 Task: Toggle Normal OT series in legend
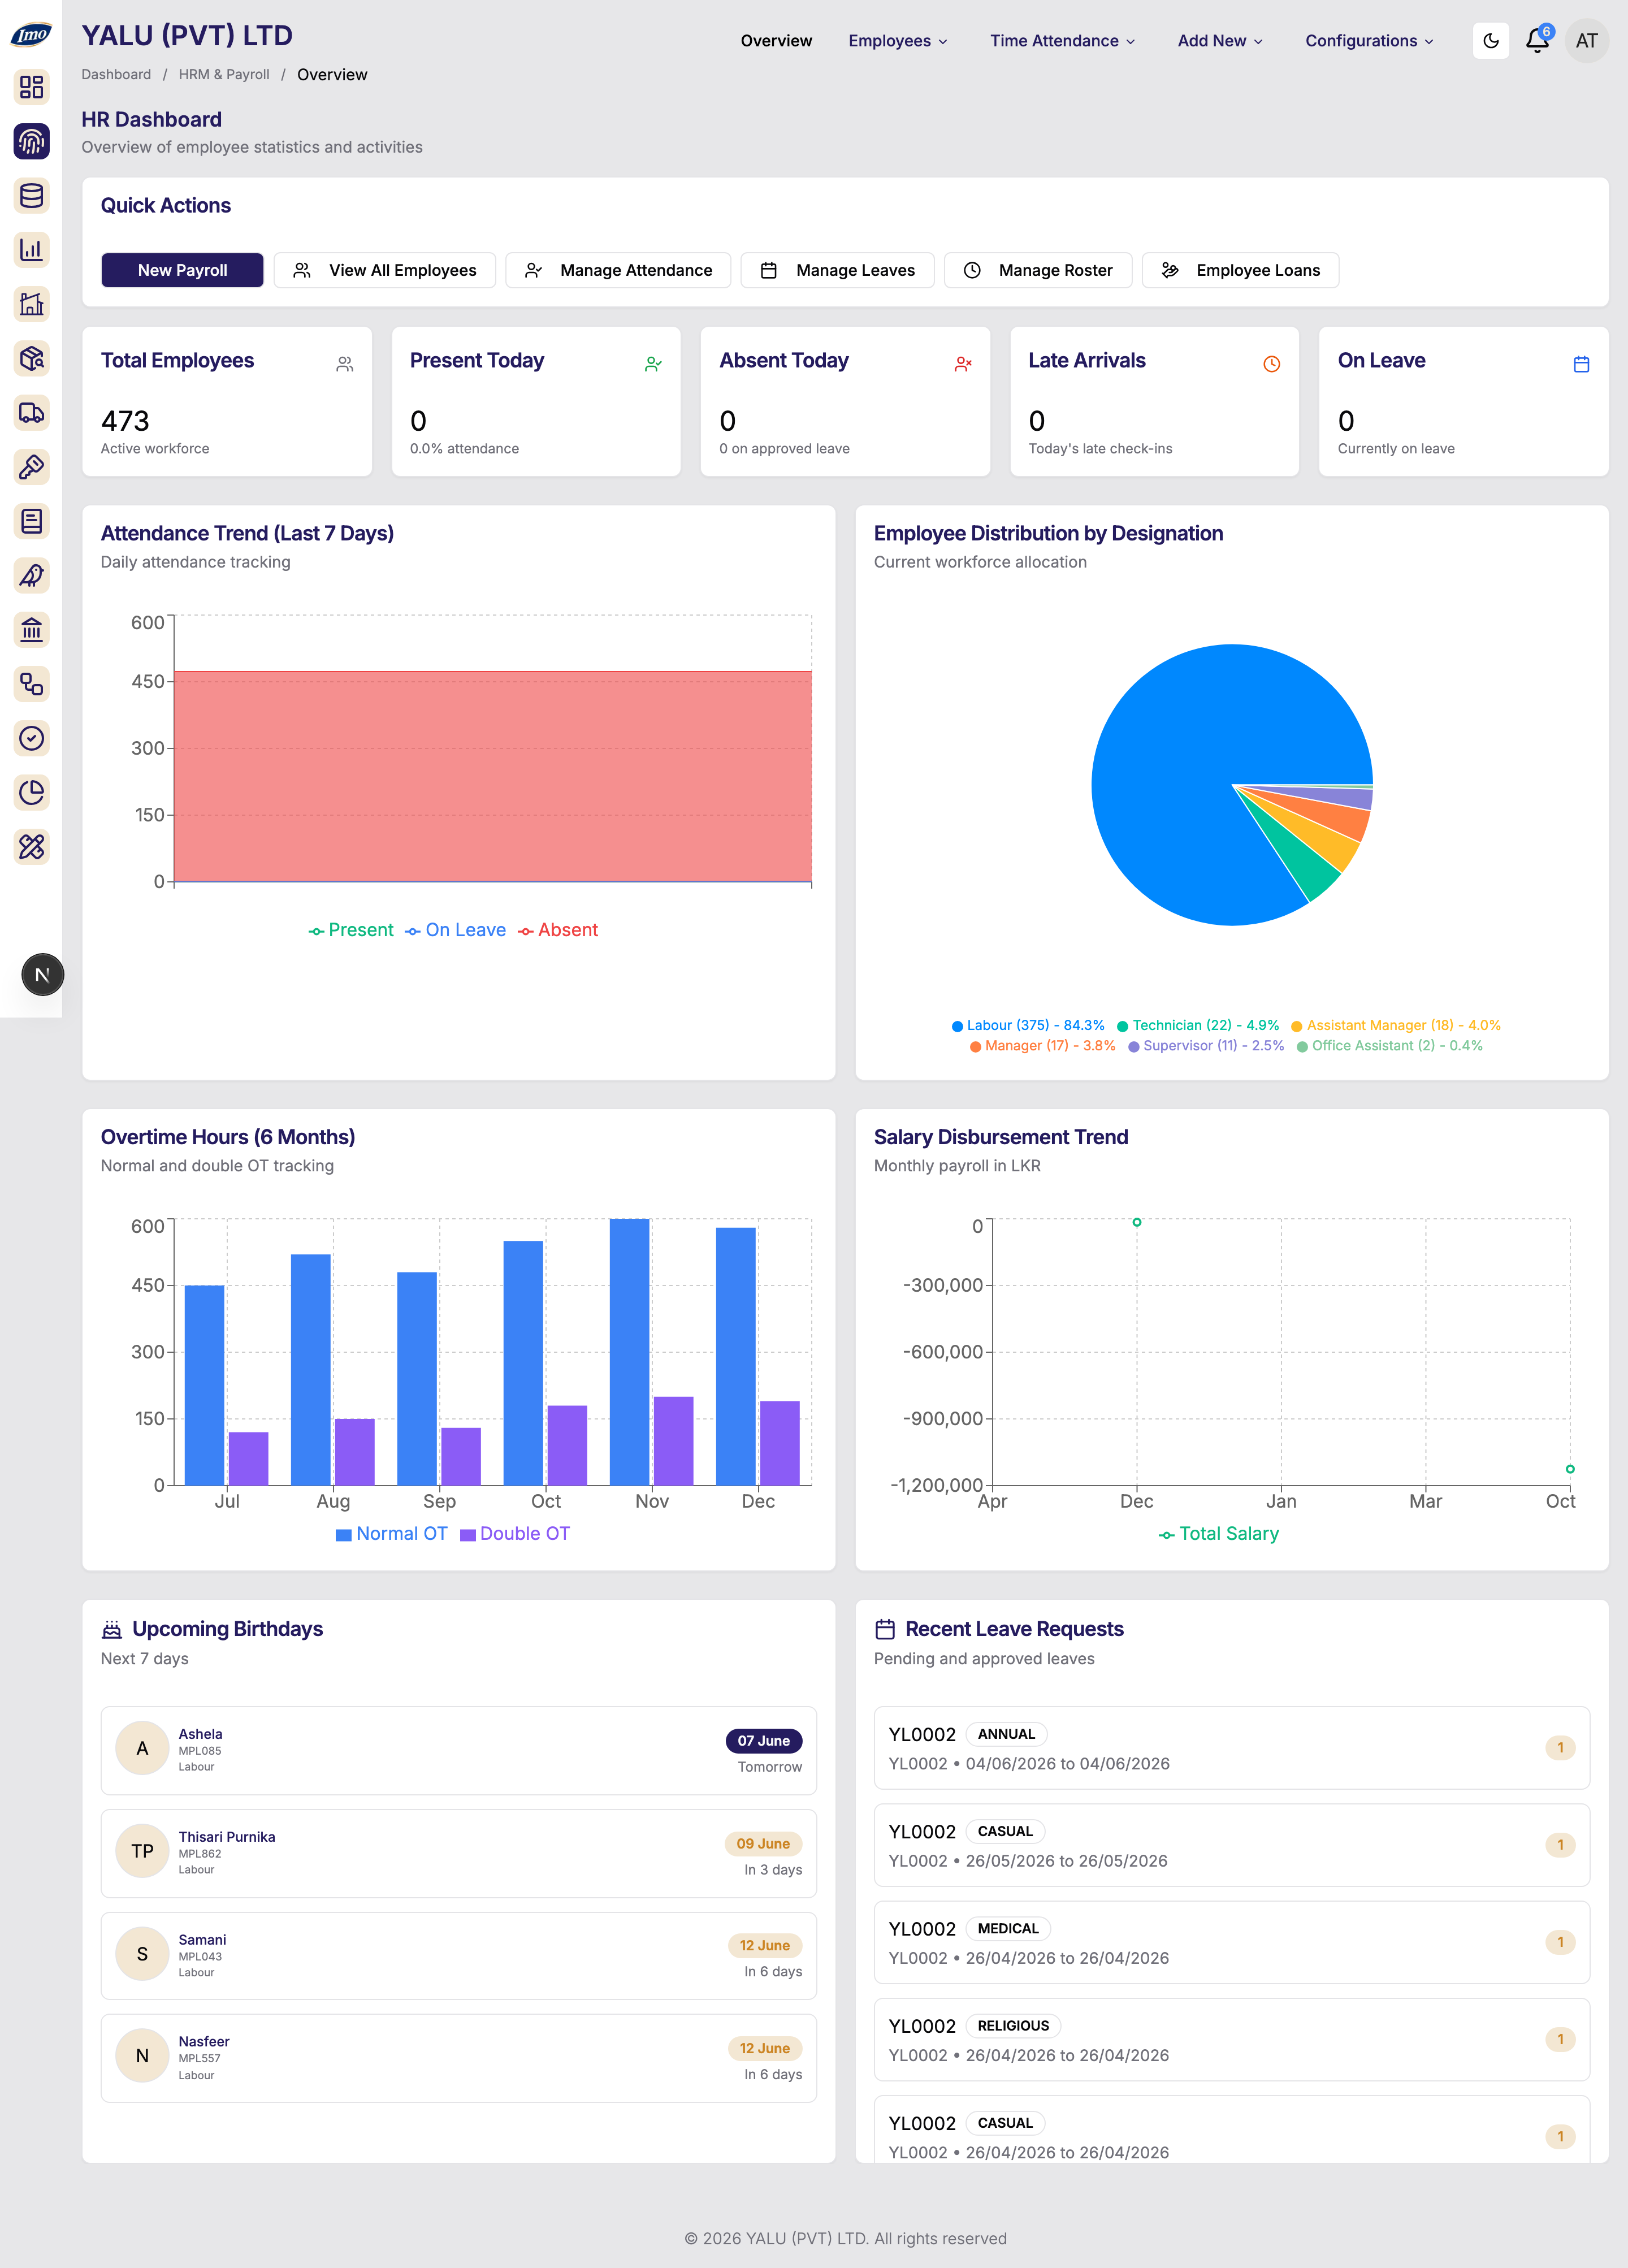tap(391, 1534)
